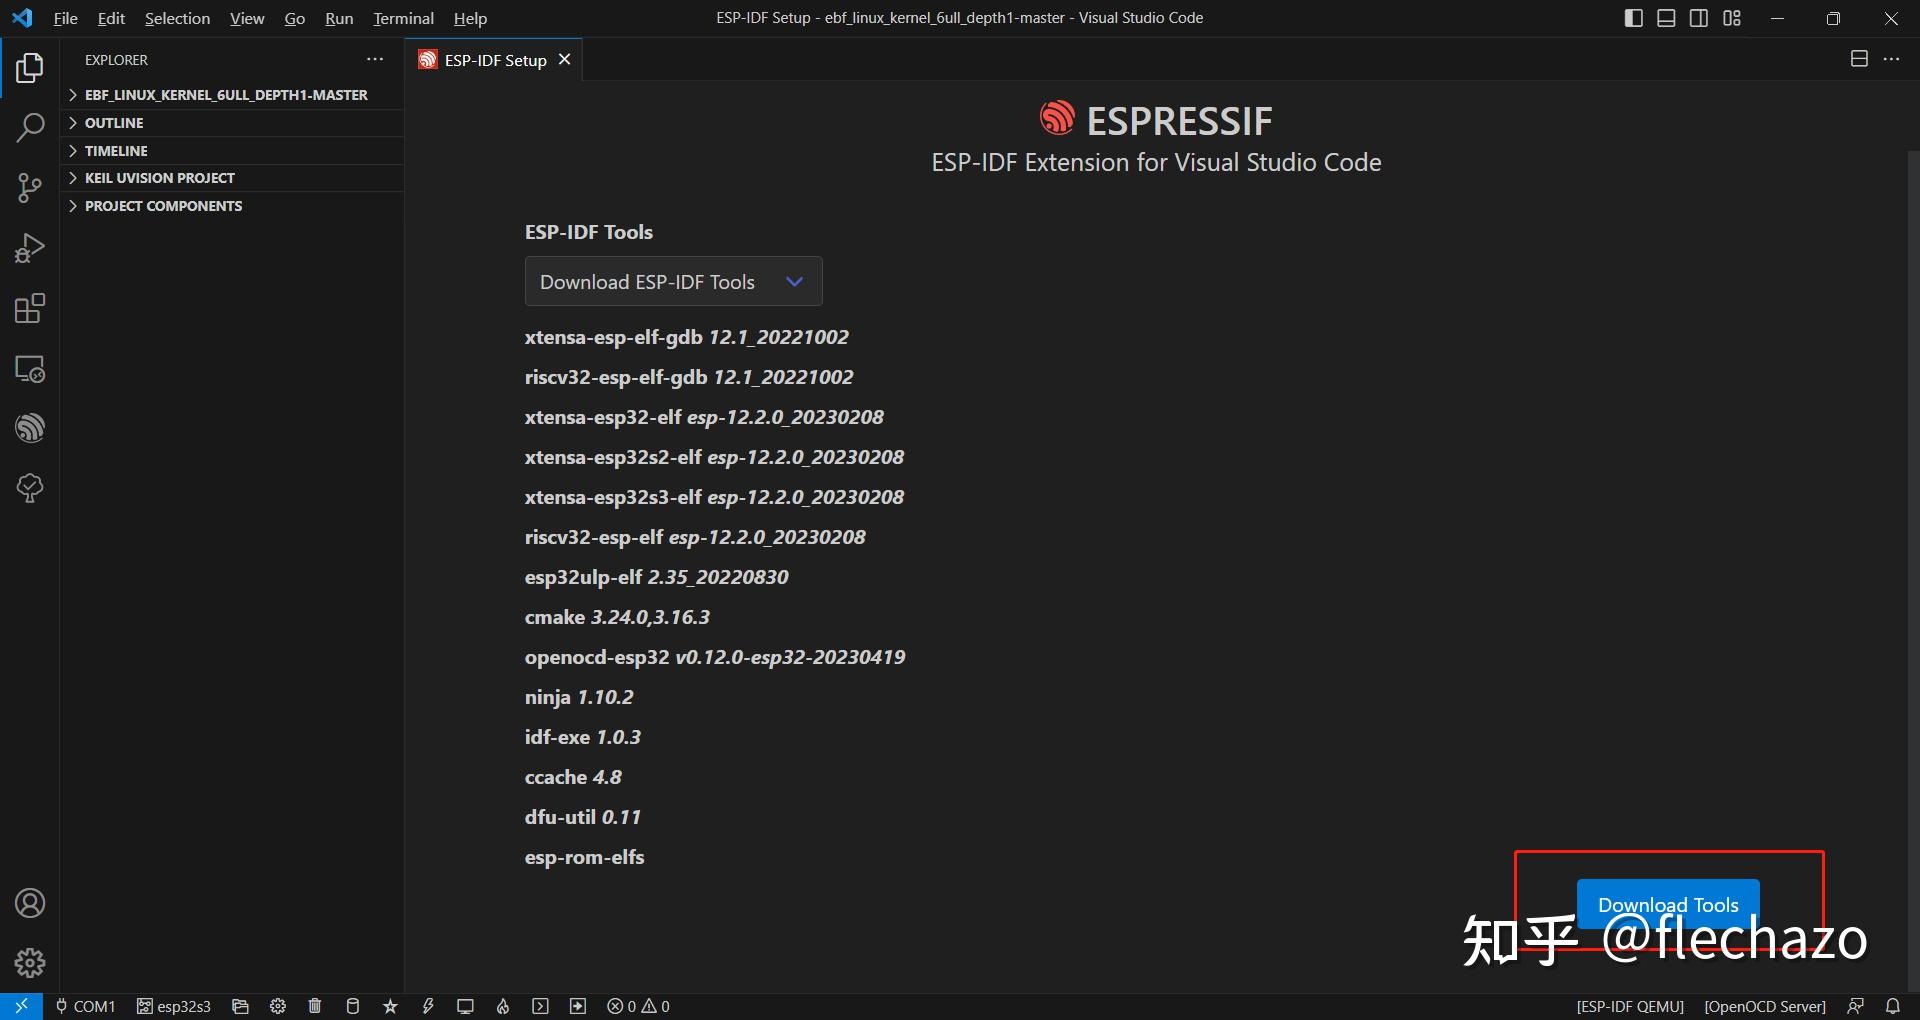Expand the OUTLINE section
This screenshot has height=1020, width=1920.
pos(232,123)
